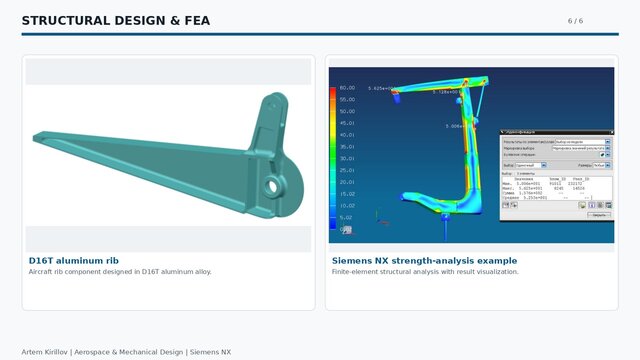The image size is (640, 360).
Task: Click 'Siemens NX strength-analysis example' heading
Action: coord(424,260)
